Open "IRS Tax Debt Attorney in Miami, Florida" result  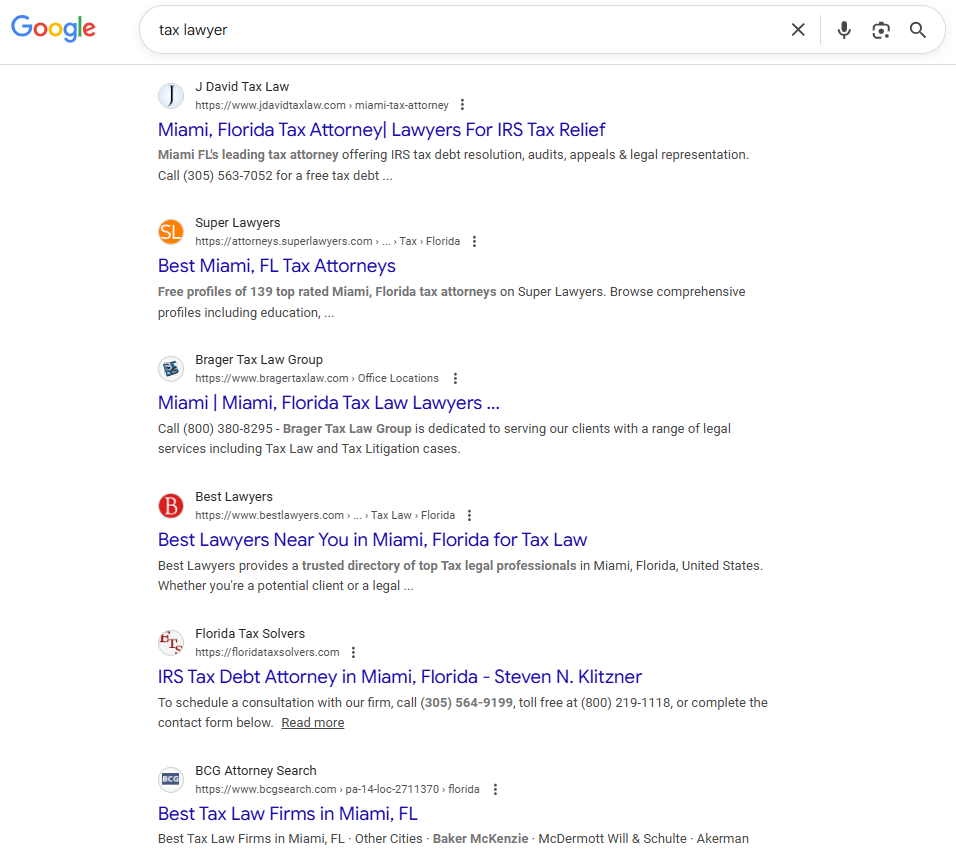[x=399, y=676]
